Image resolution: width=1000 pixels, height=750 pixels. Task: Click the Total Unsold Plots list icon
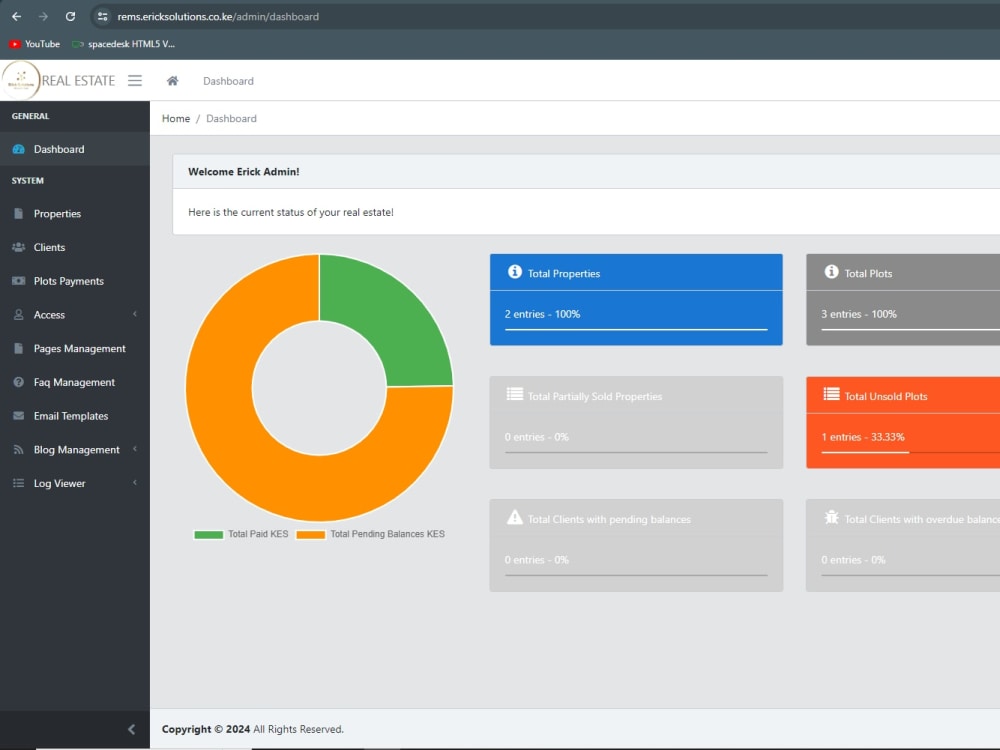(832, 395)
